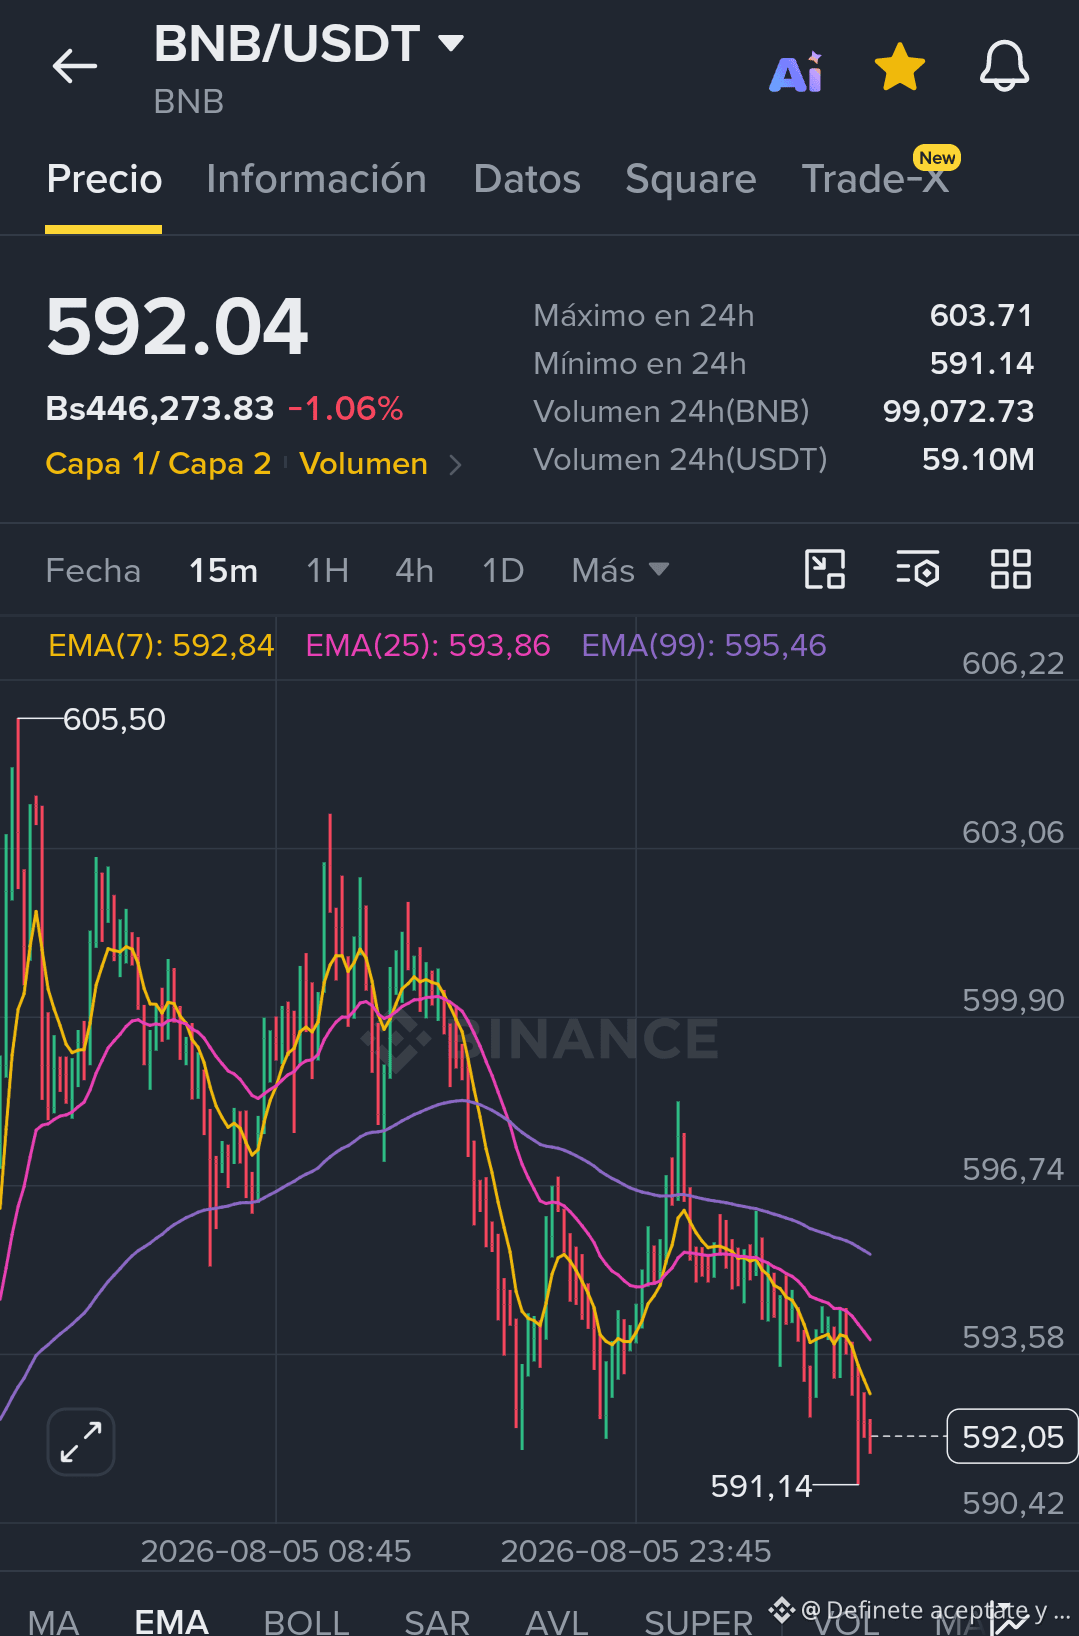Toggle the favorite star icon
The image size is (1079, 1636).
(x=899, y=67)
